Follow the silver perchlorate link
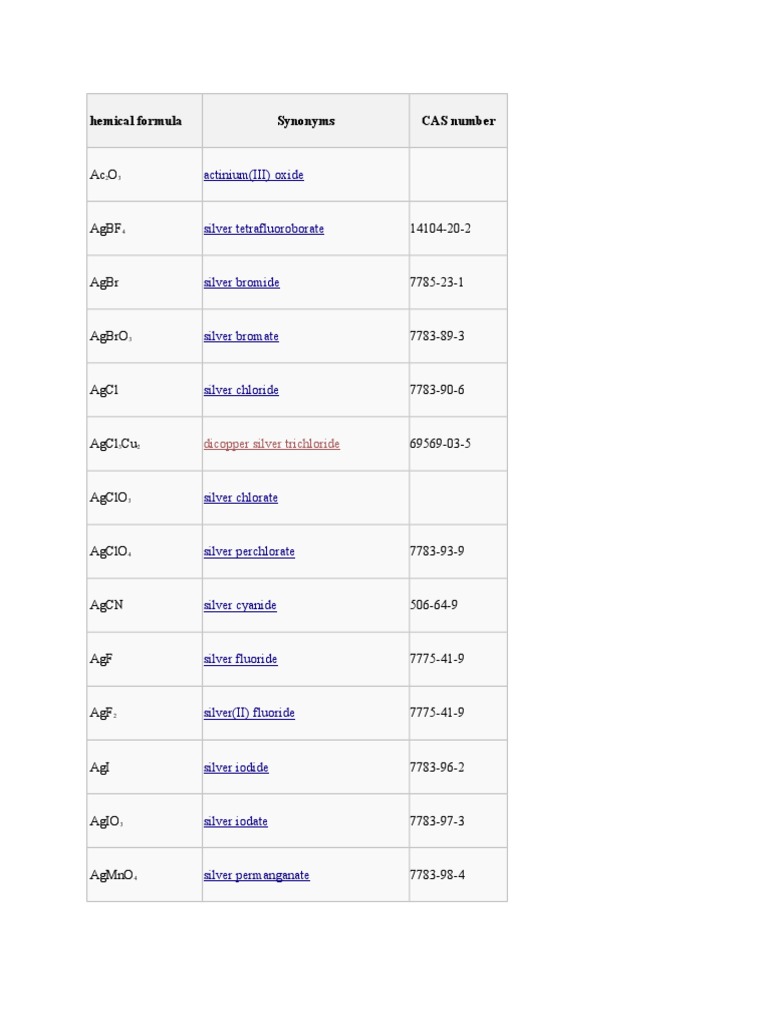This screenshot has width=768, height=1024. (x=249, y=551)
